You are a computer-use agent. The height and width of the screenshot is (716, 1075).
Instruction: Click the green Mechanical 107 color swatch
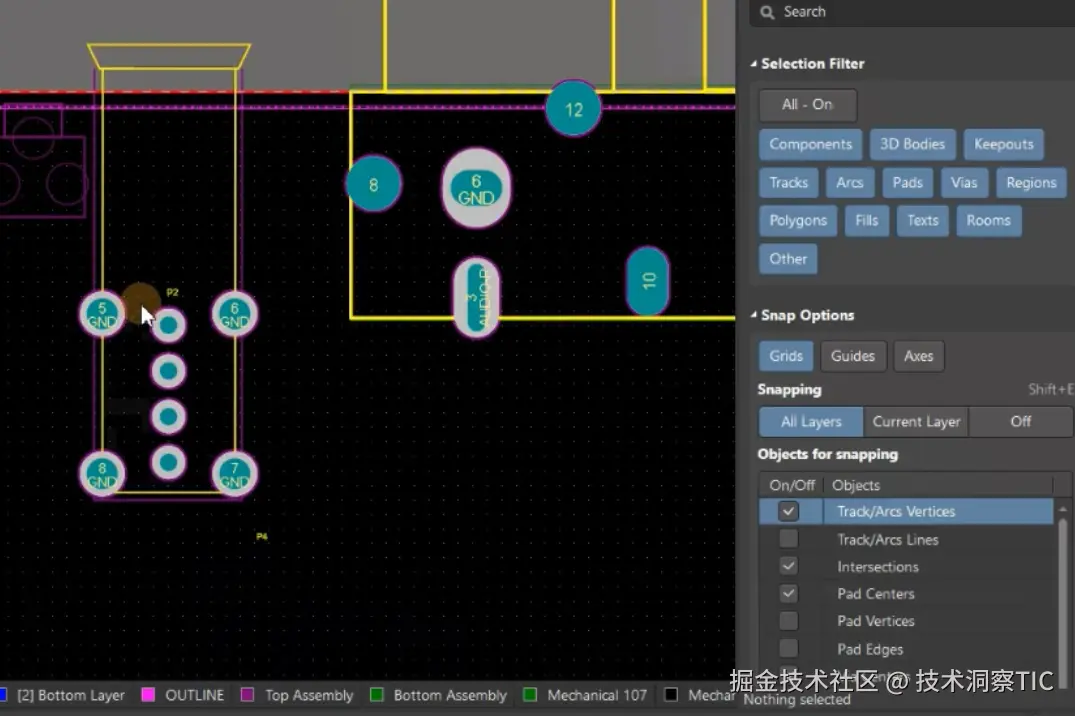[529, 695]
